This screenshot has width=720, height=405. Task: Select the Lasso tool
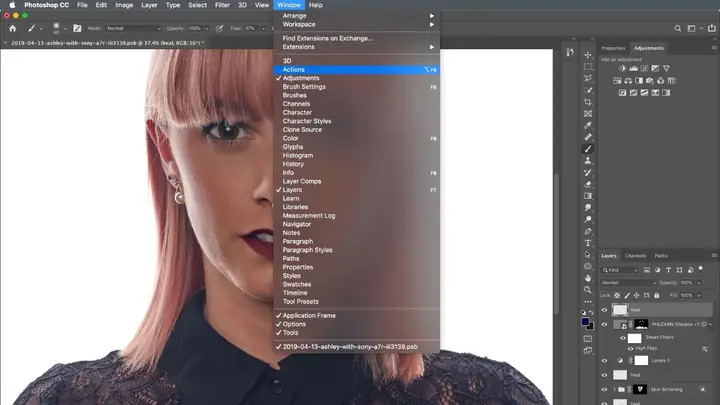588,78
